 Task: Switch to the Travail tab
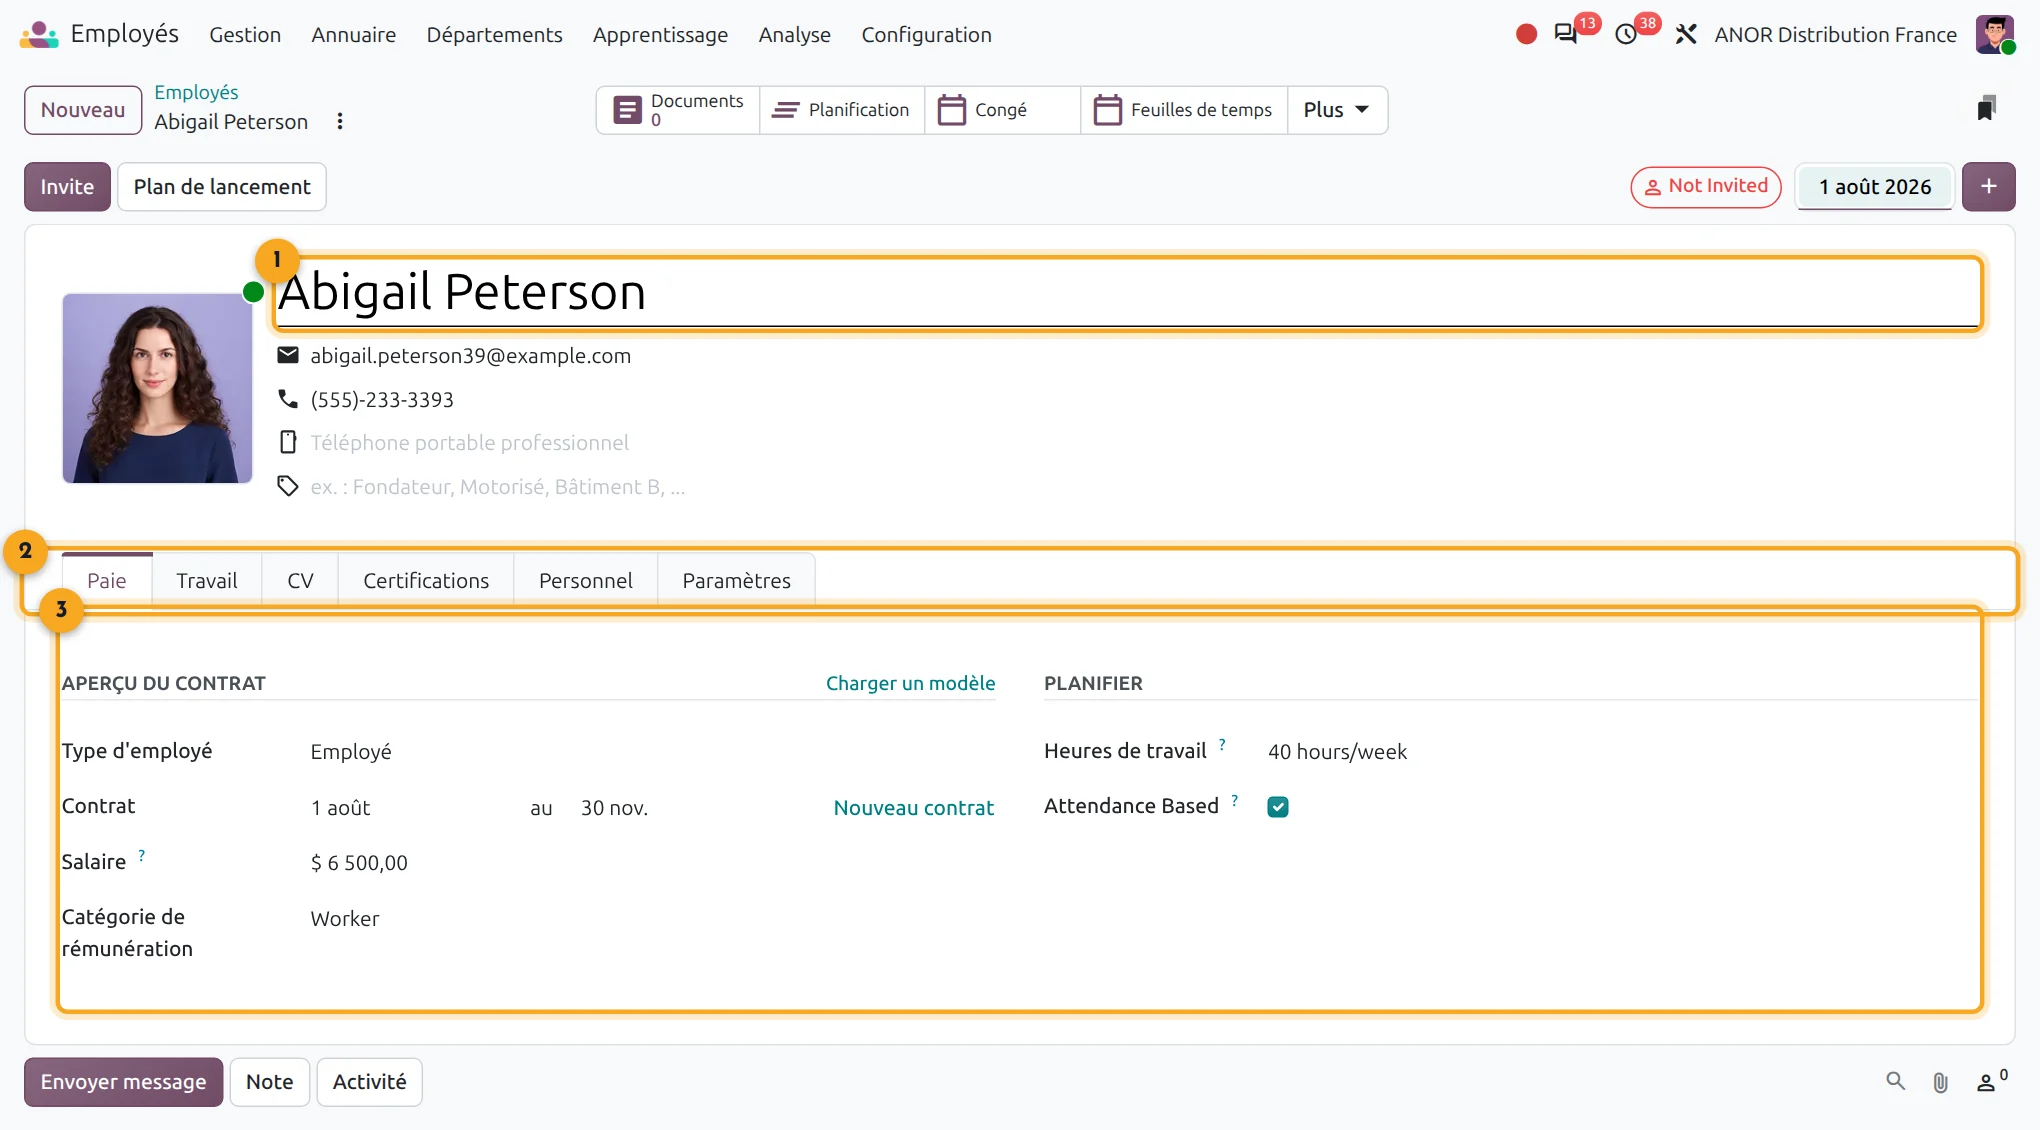tap(207, 580)
